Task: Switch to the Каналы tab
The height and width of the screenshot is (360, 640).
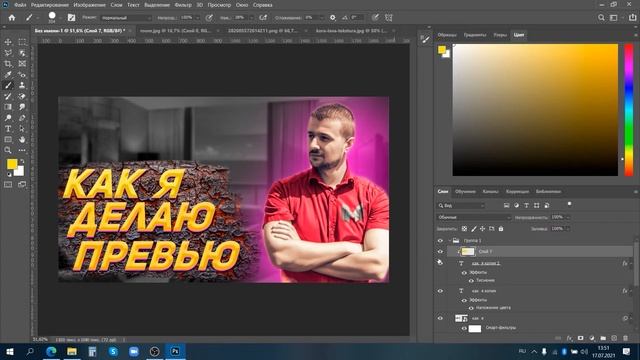Action: tap(491, 191)
